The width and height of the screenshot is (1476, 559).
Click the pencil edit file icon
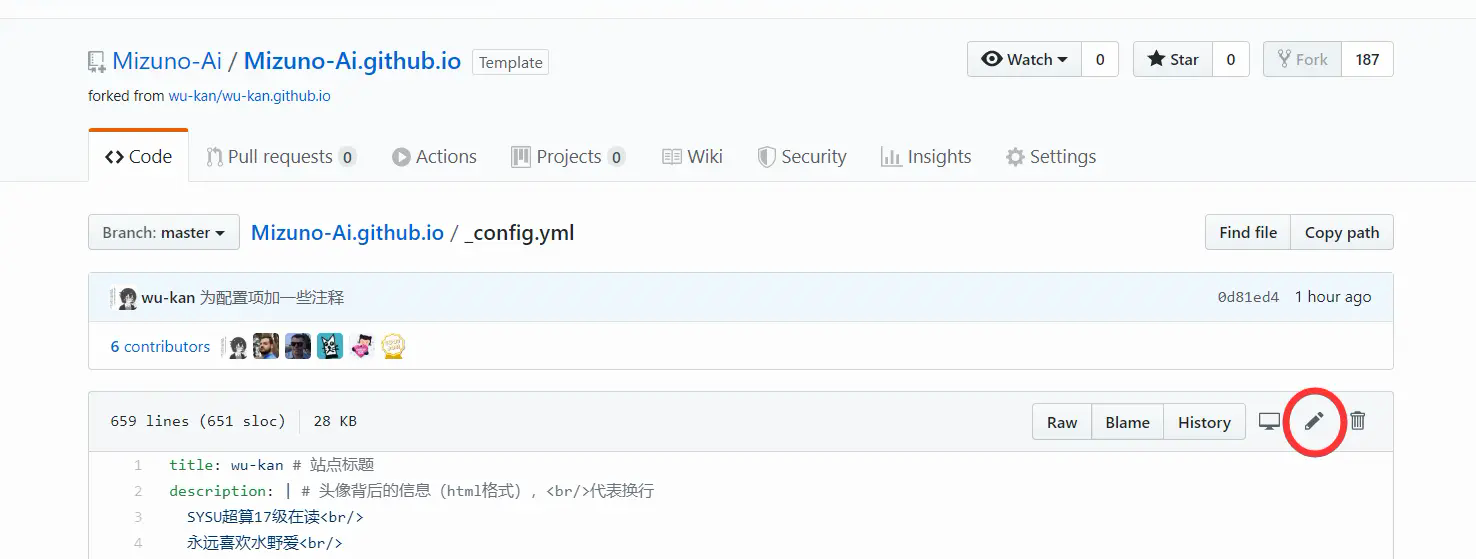click(1314, 421)
